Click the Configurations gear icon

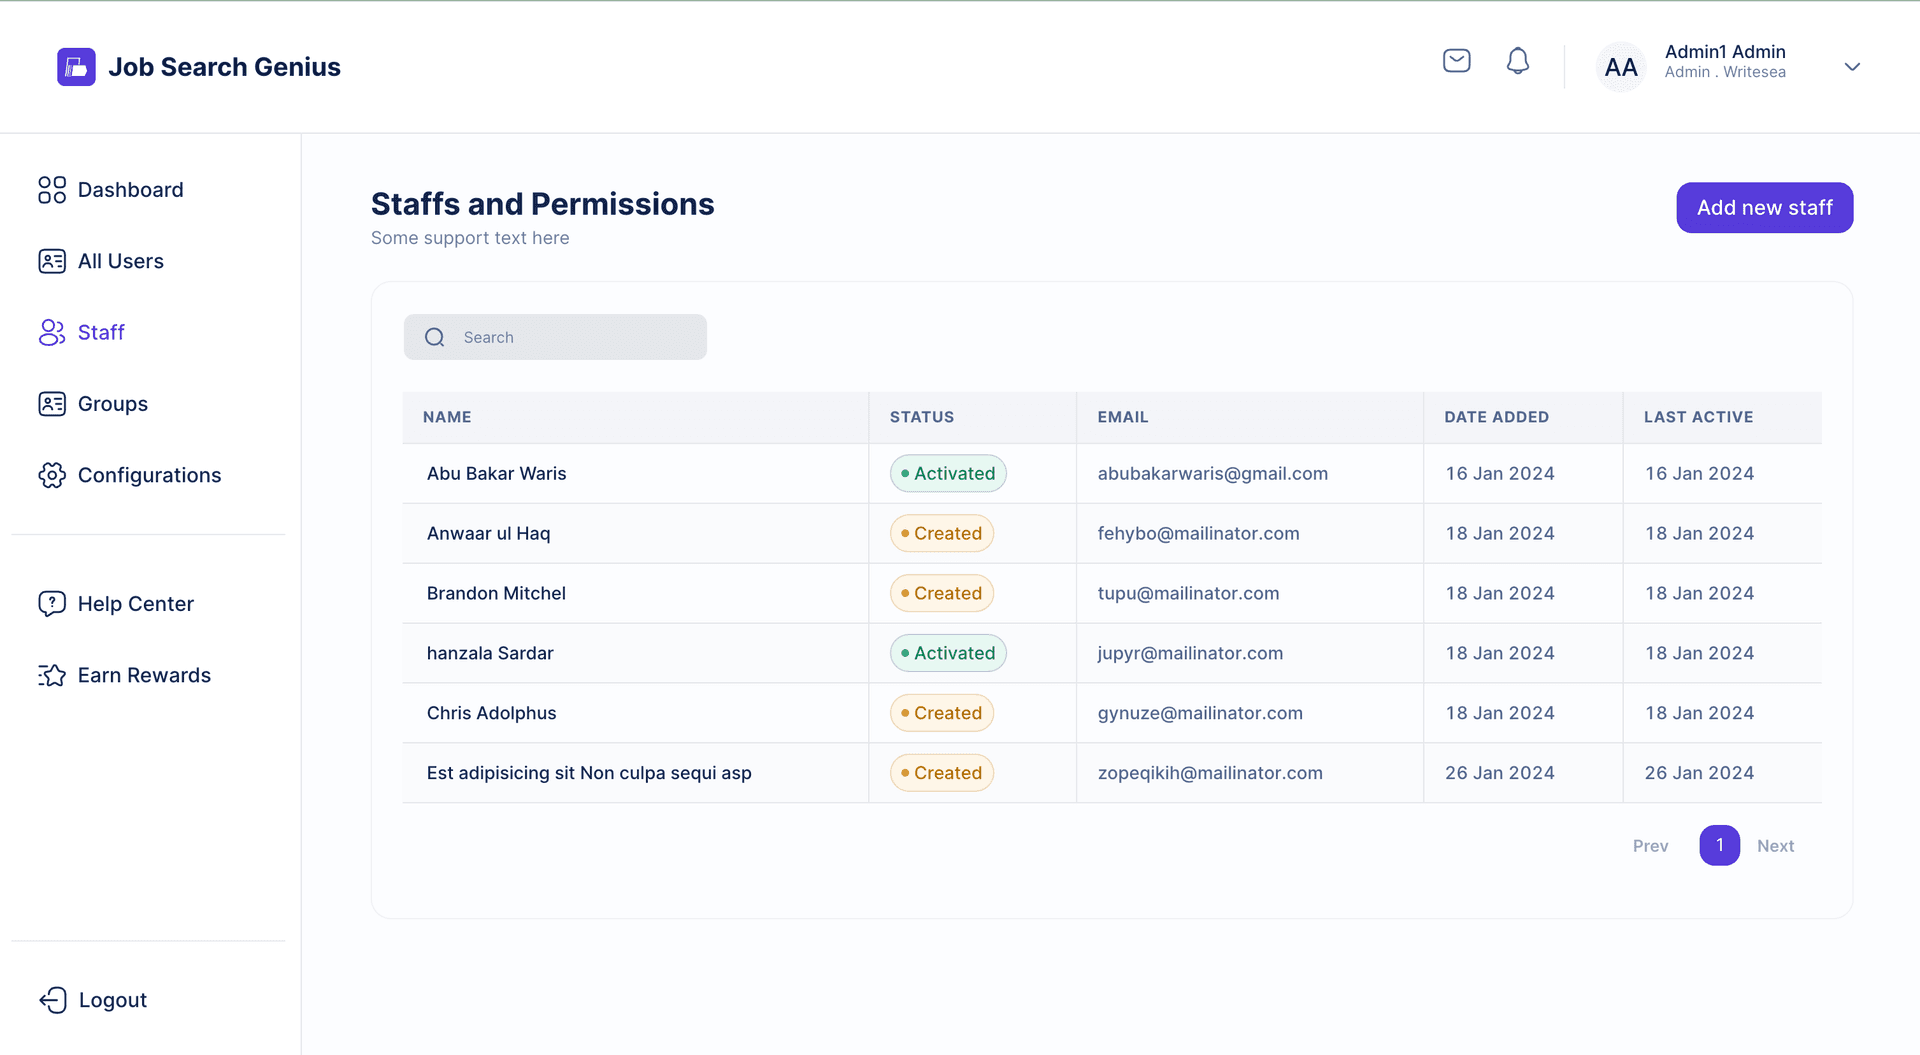[x=52, y=475]
